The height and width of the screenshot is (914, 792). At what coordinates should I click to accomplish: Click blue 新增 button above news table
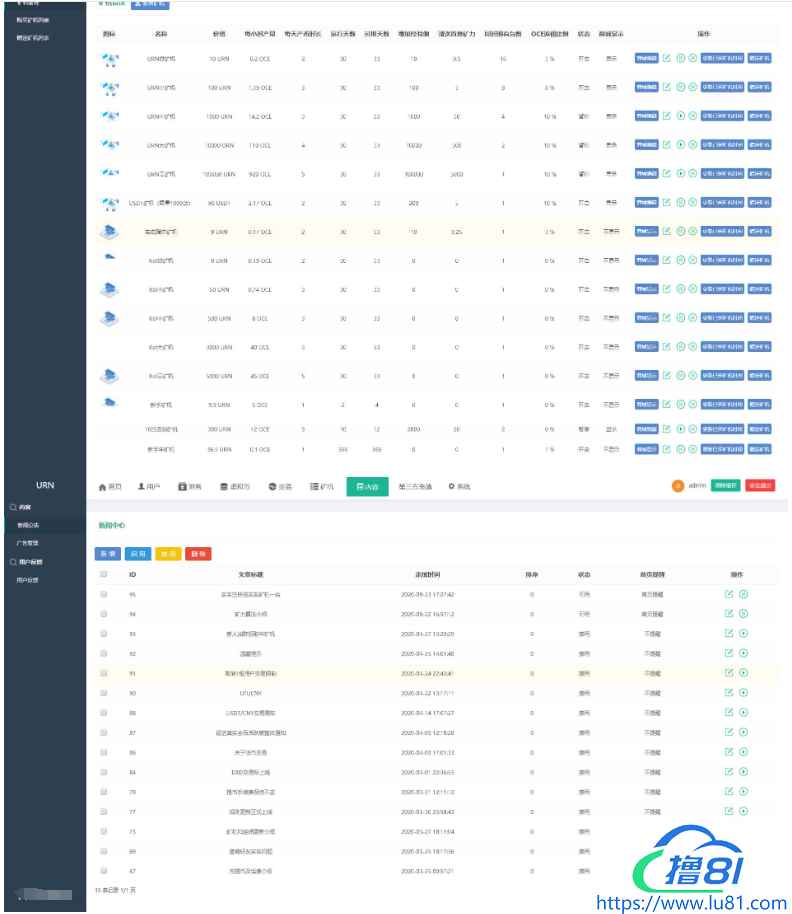107,553
